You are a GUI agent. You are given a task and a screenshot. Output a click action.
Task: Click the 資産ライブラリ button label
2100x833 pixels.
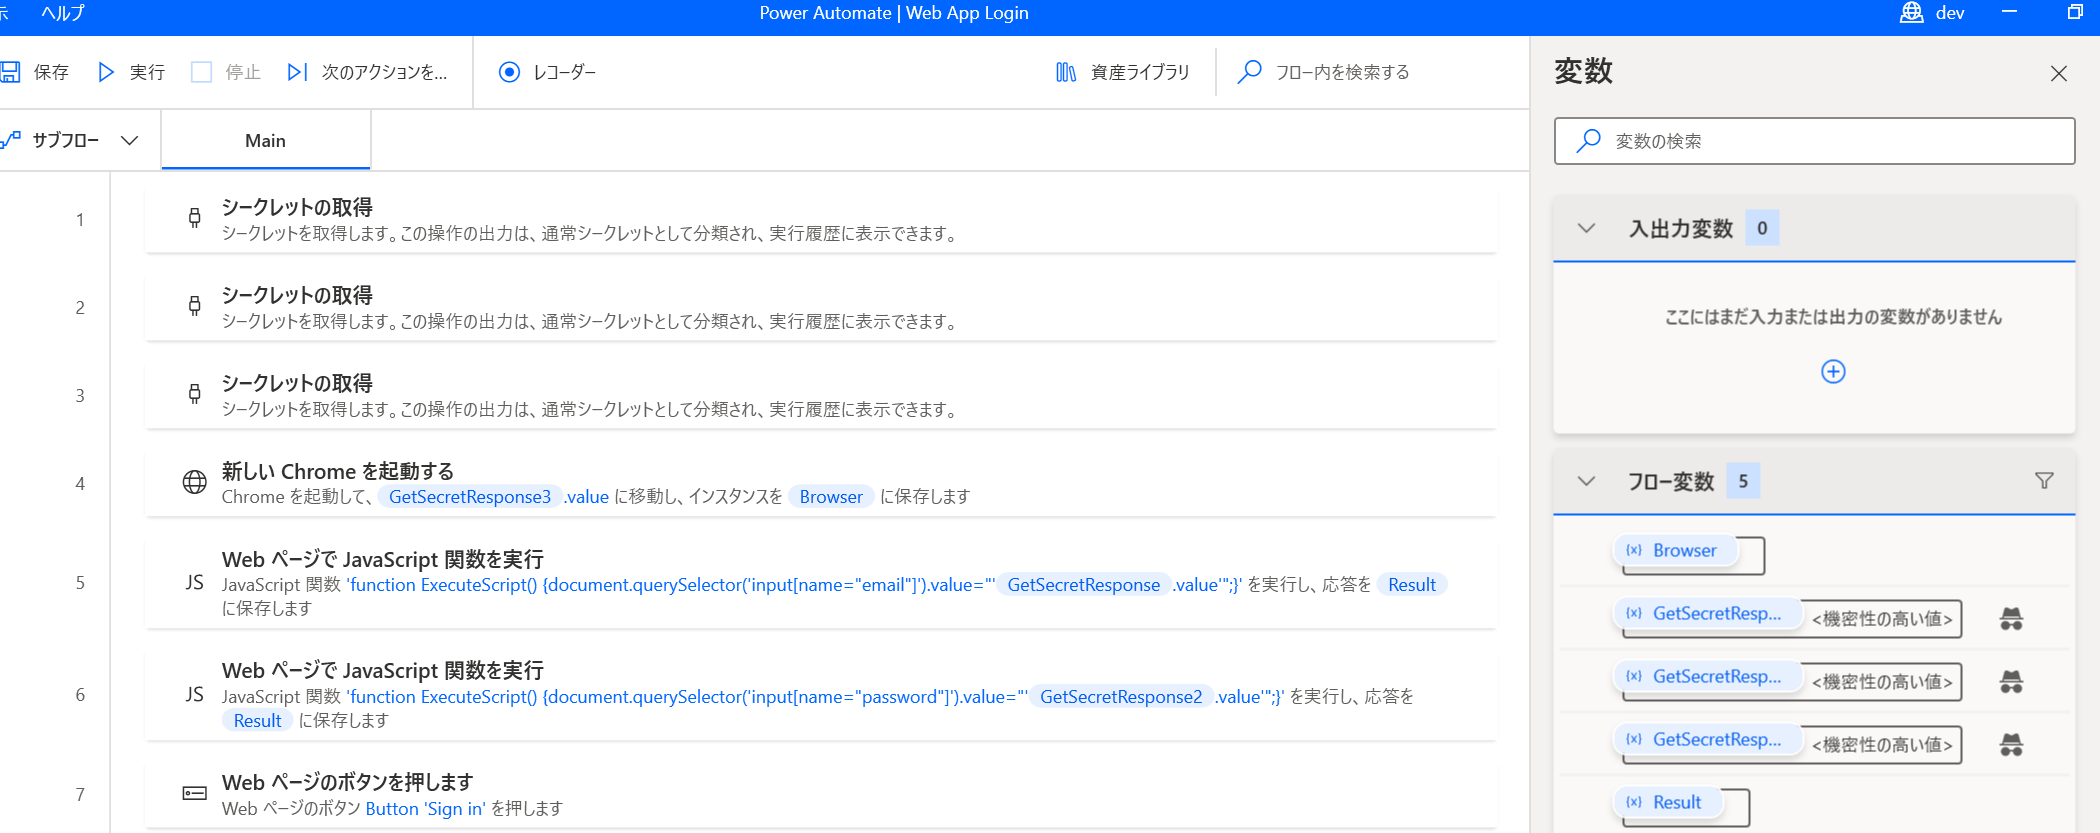1140,72
